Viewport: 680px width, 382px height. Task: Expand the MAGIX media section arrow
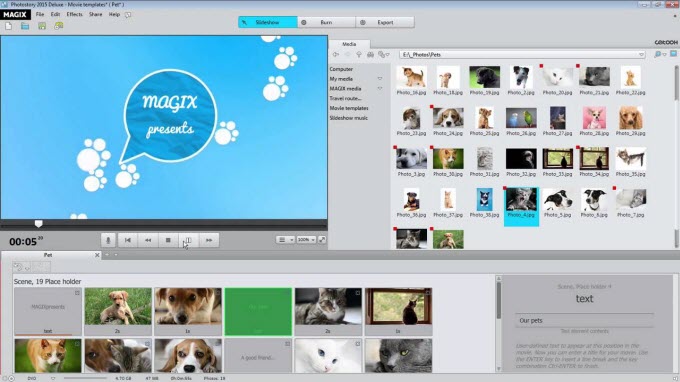[x=380, y=88]
